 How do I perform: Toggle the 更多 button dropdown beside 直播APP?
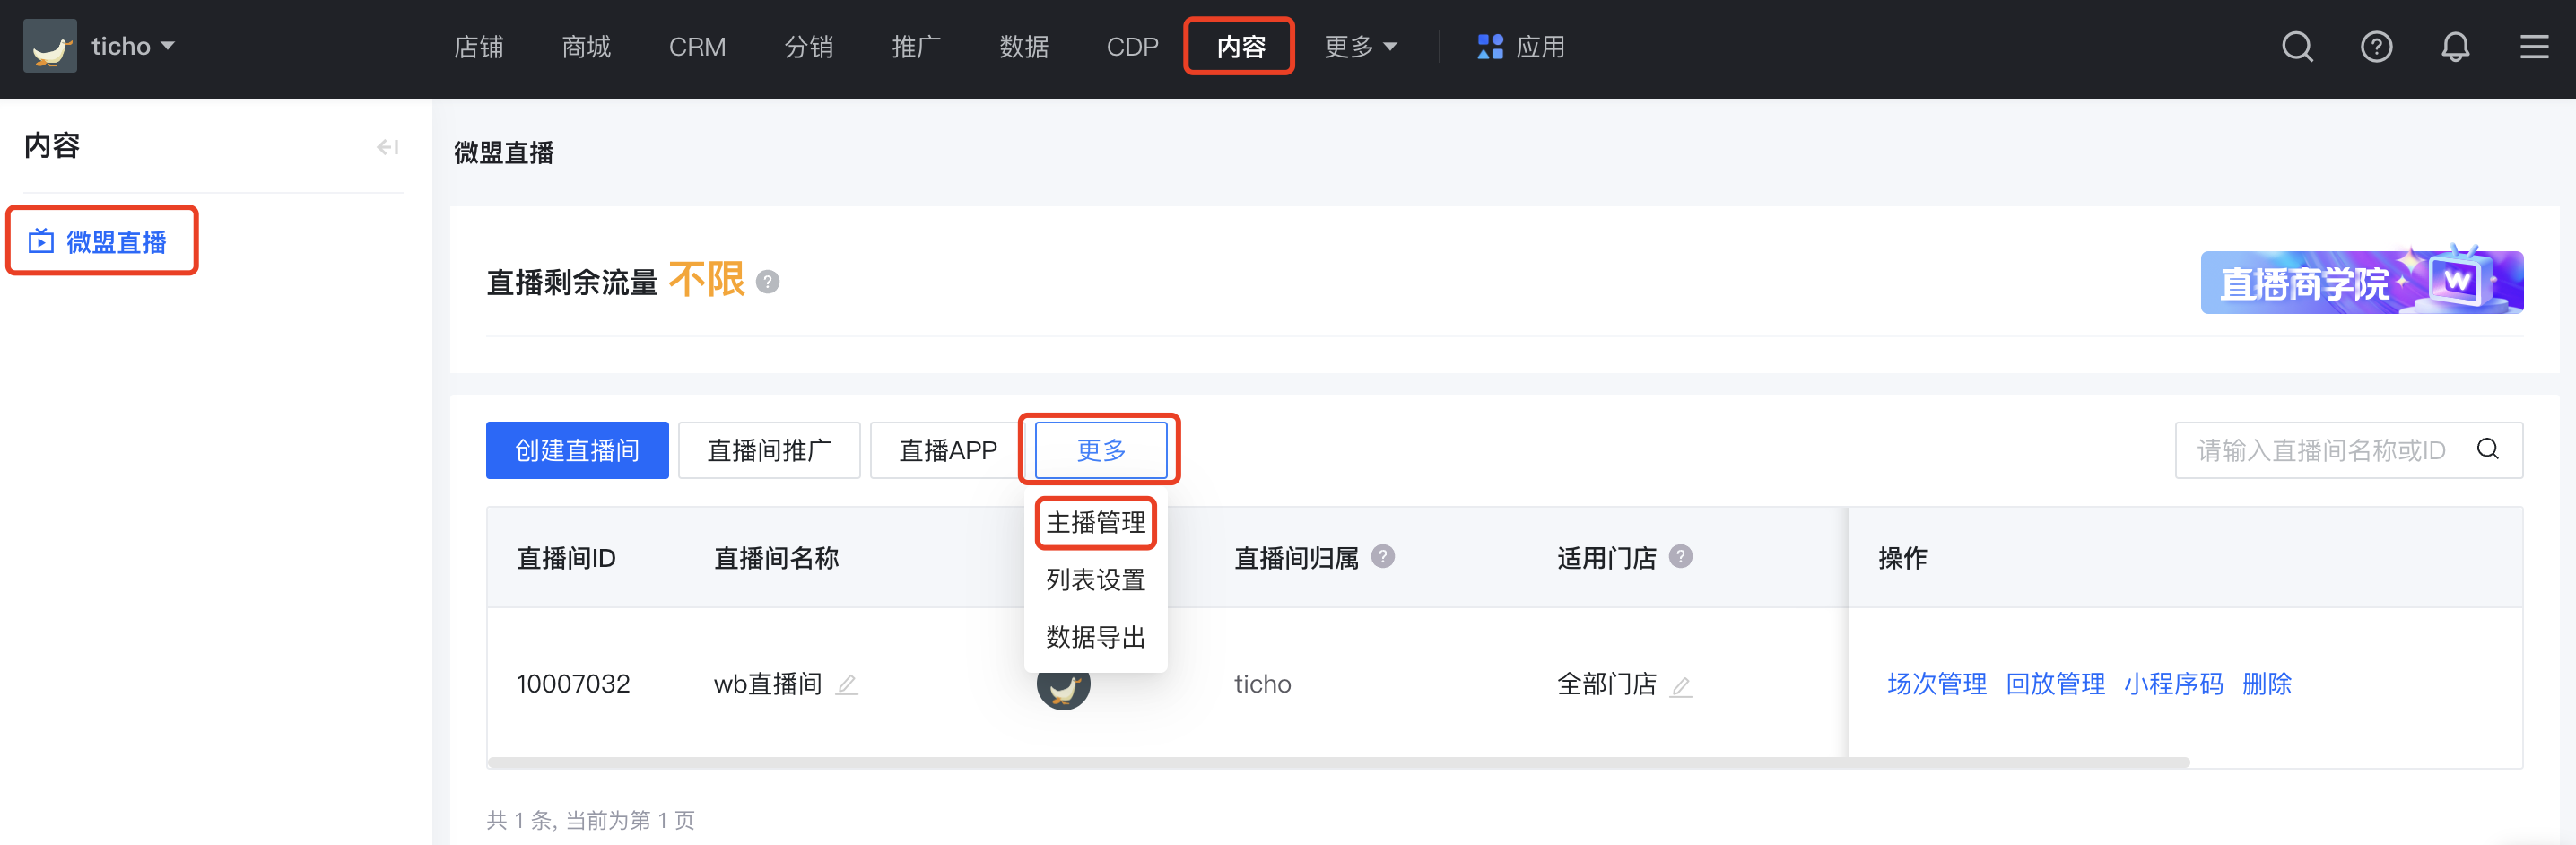point(1100,450)
